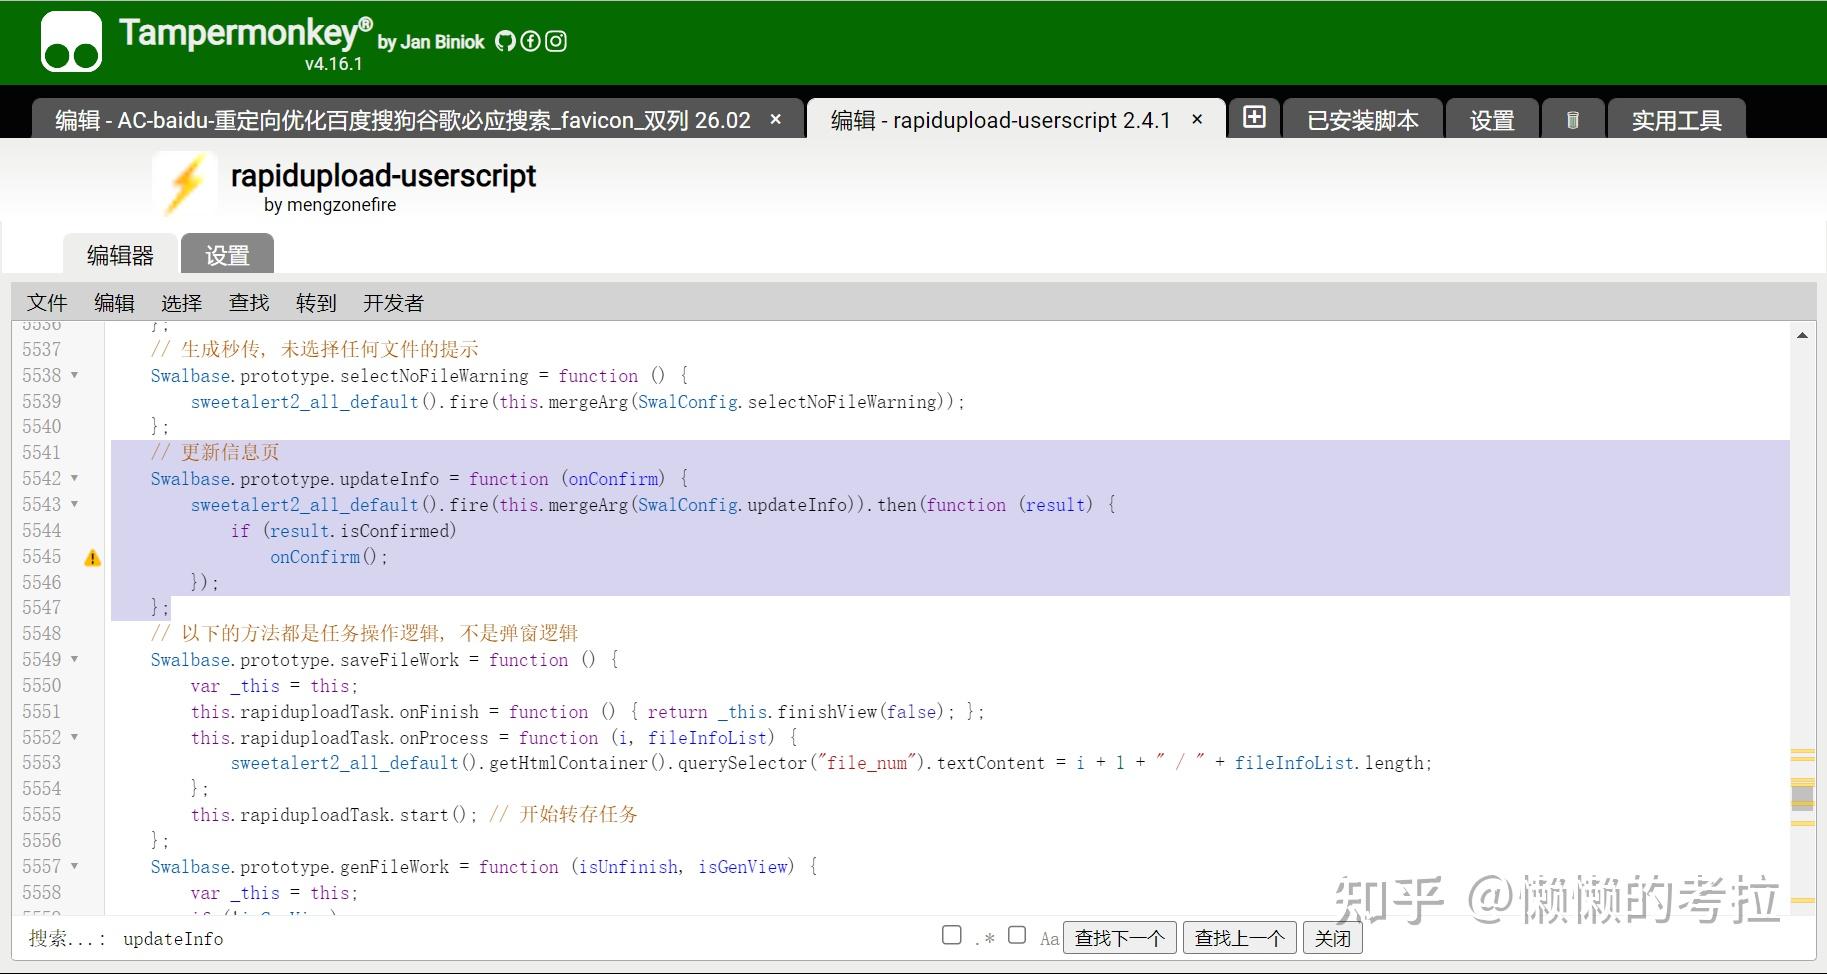
Task: Click the 关闭 search button
Action: (1332, 938)
